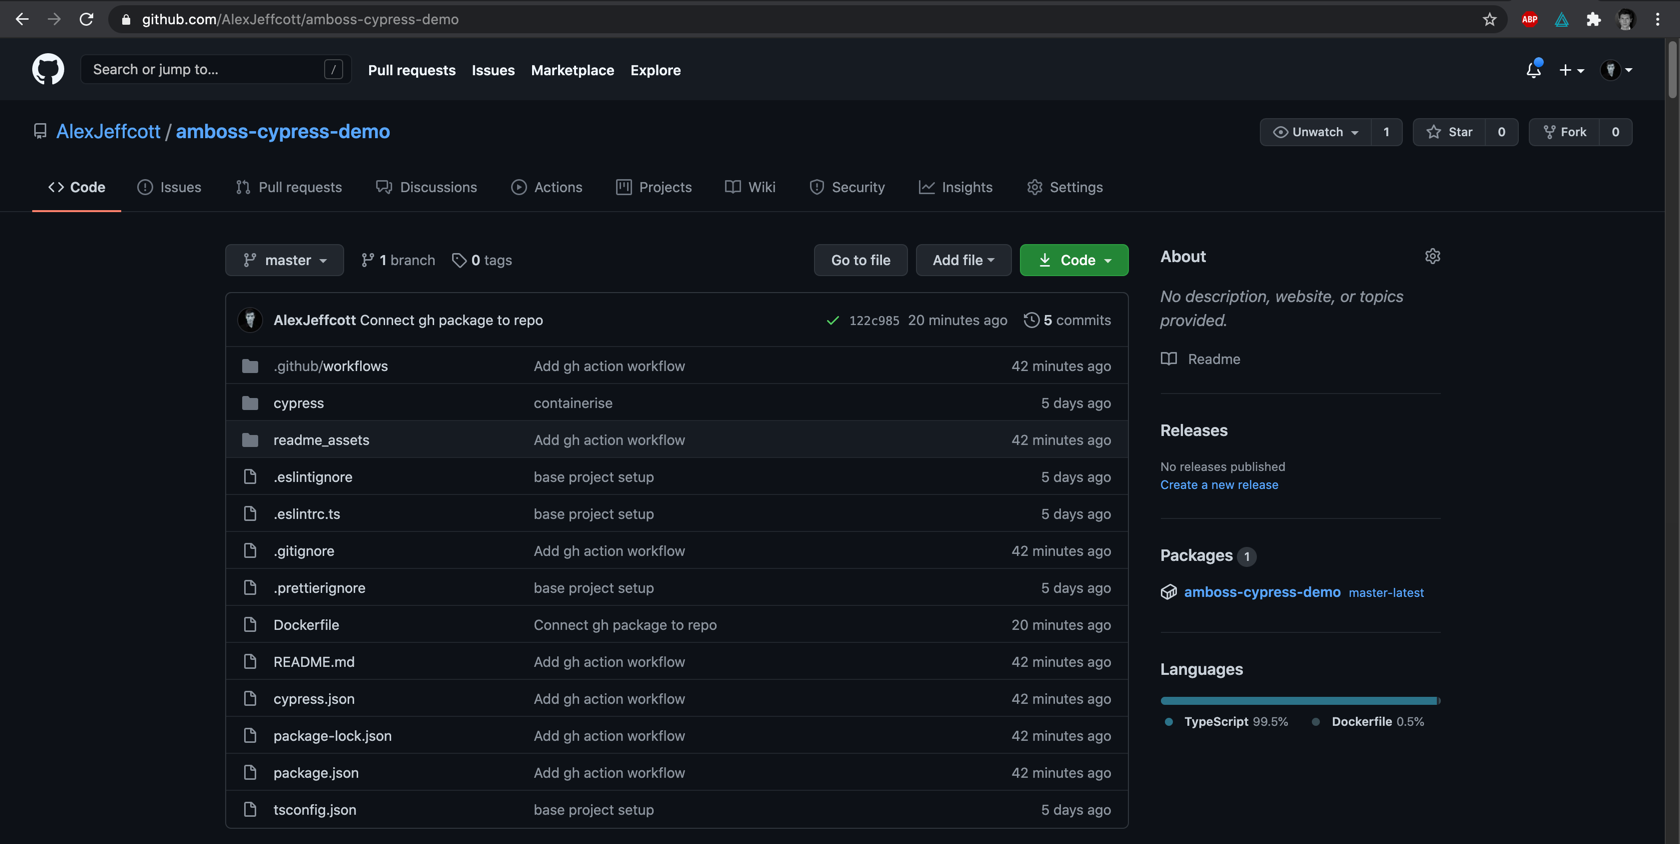Viewport: 1680px width, 844px height.
Task: Click the browser back arrow
Action: [22, 19]
